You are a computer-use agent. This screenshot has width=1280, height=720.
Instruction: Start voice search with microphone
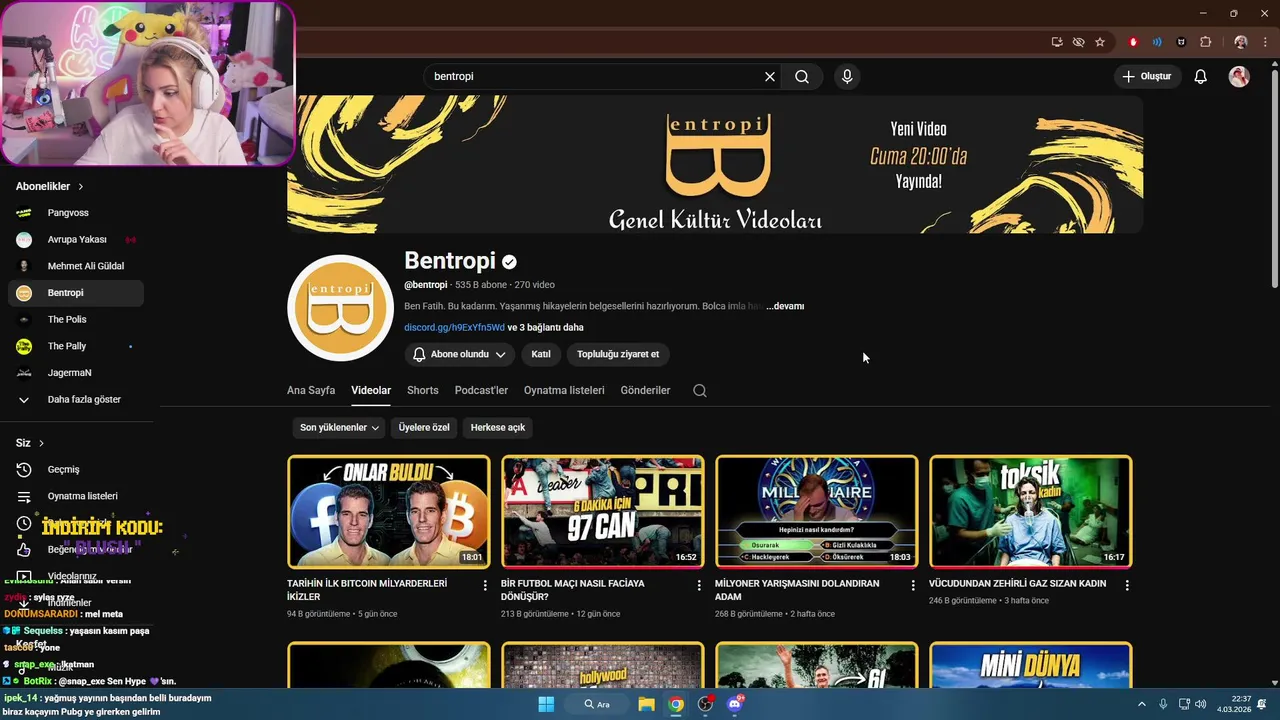[847, 76]
